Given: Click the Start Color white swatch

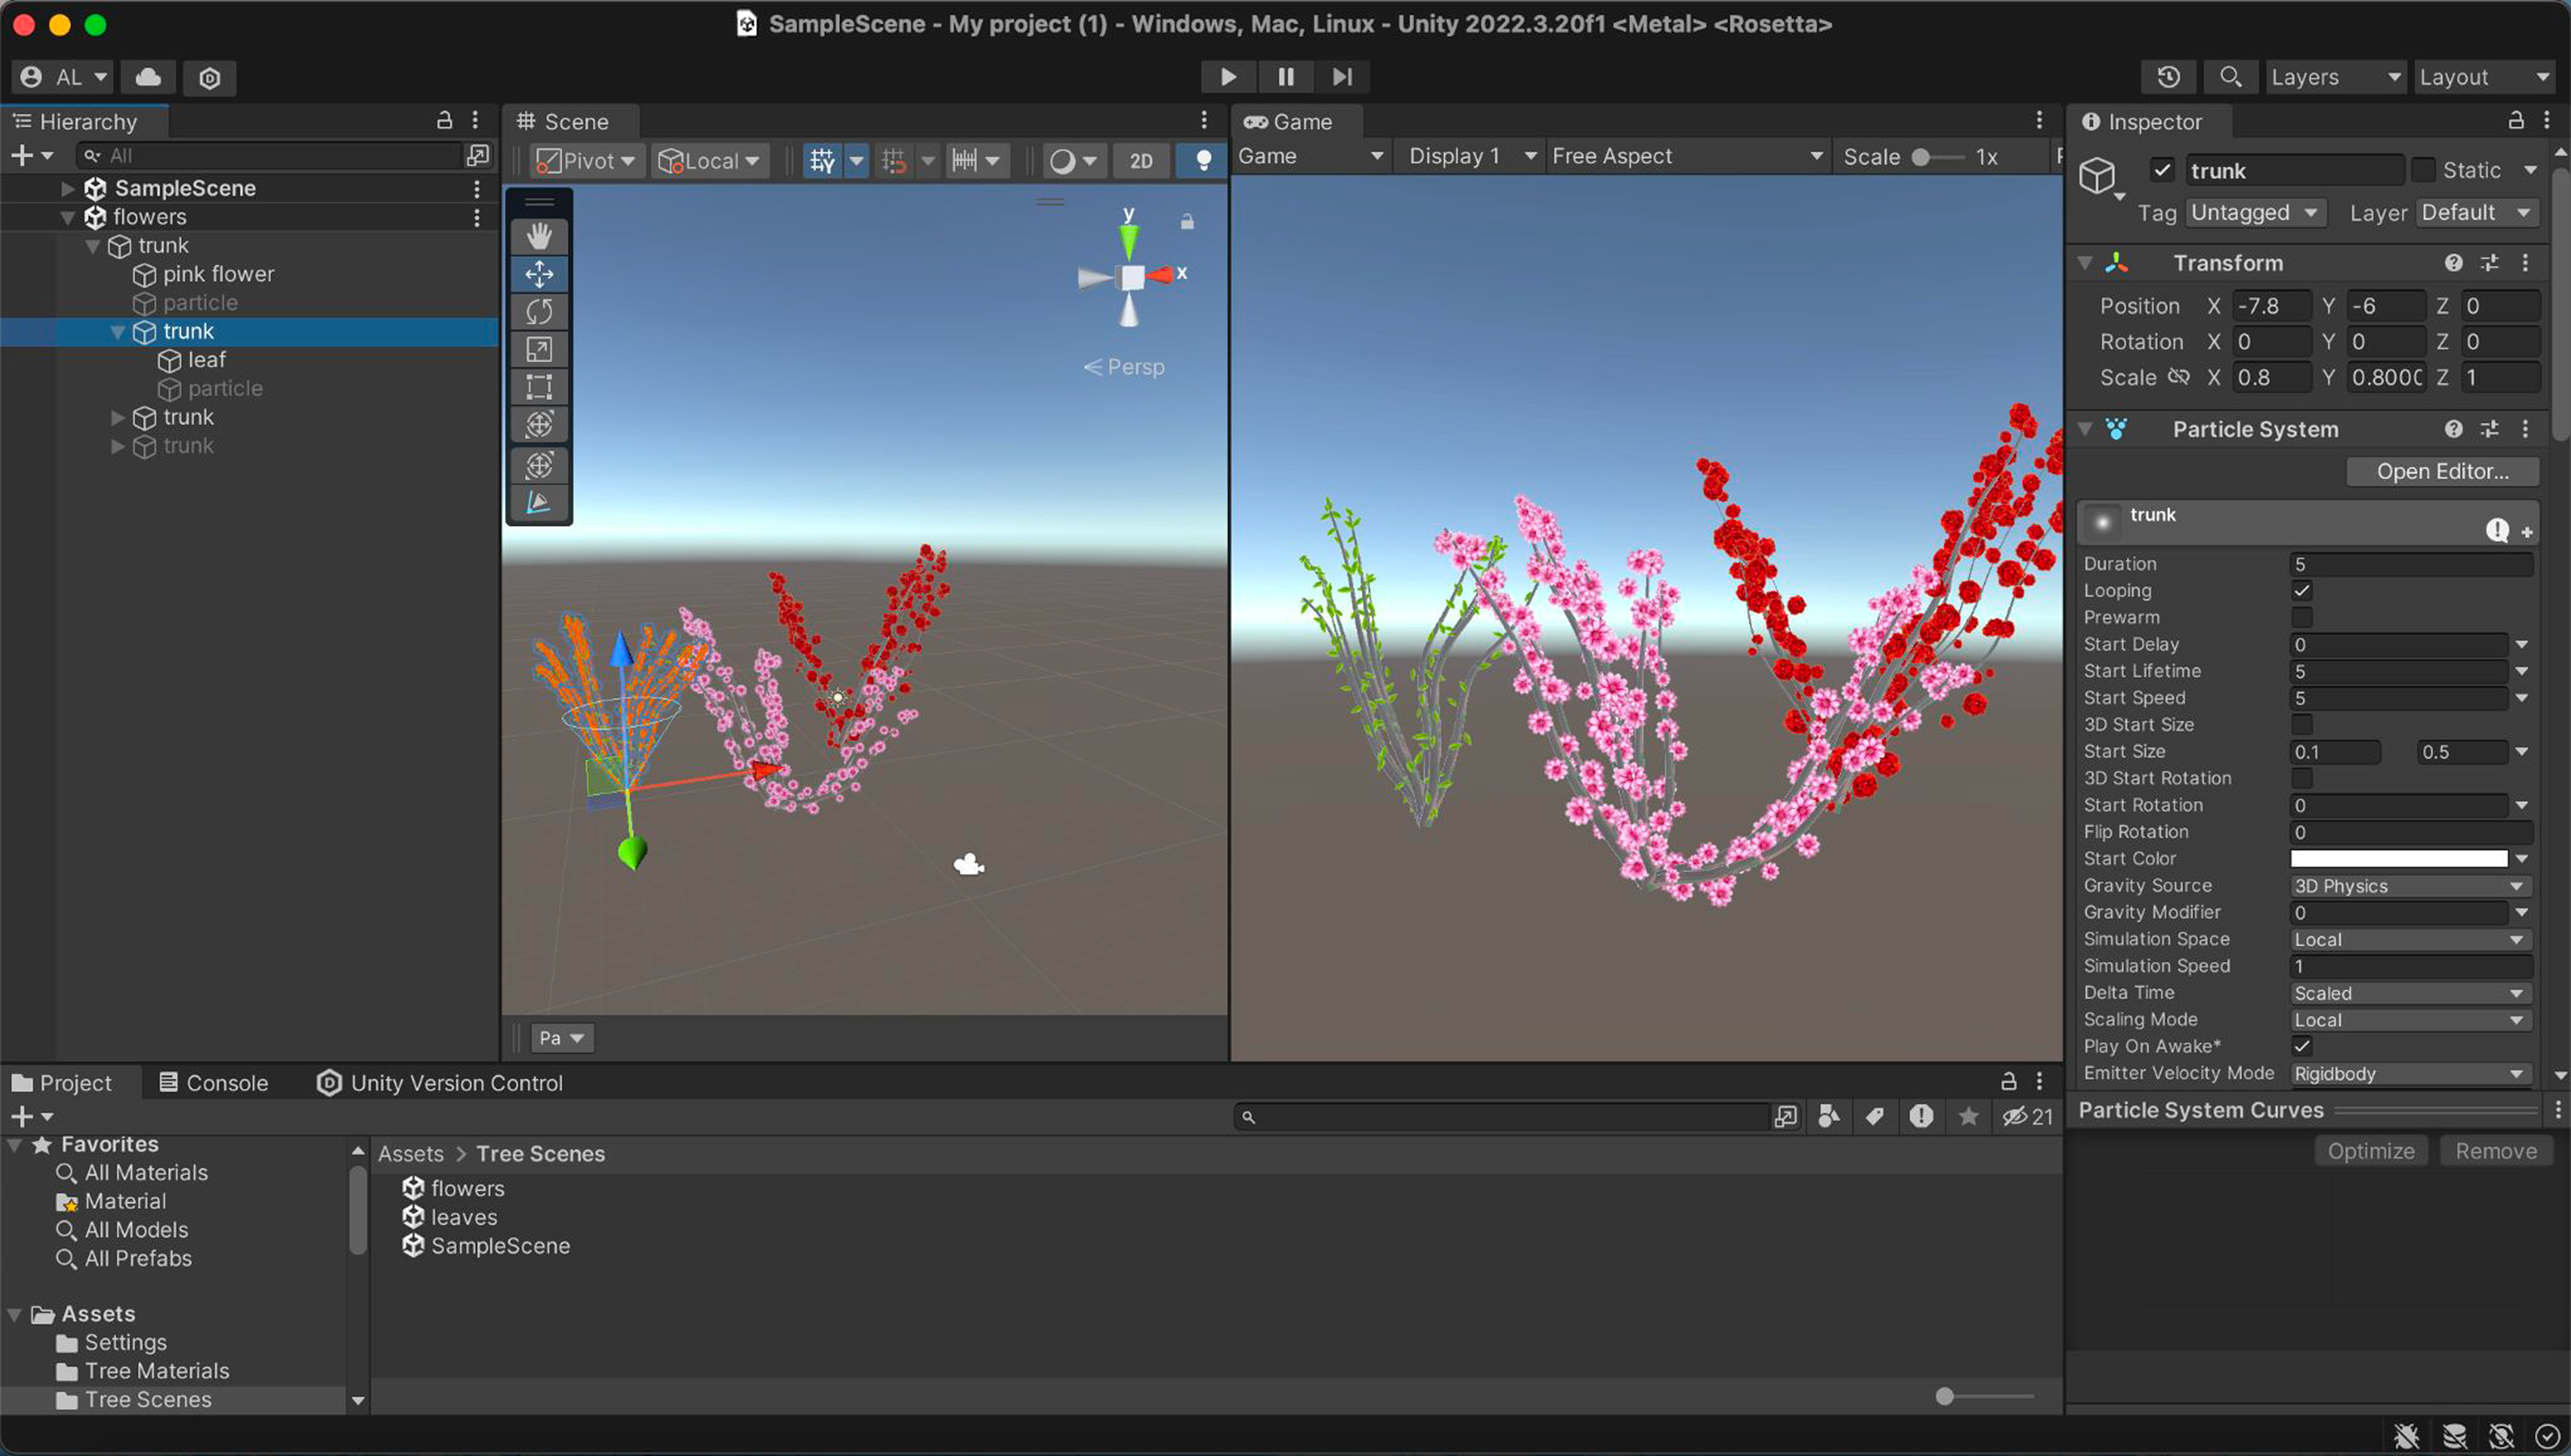Looking at the screenshot, I should click(x=2398, y=858).
